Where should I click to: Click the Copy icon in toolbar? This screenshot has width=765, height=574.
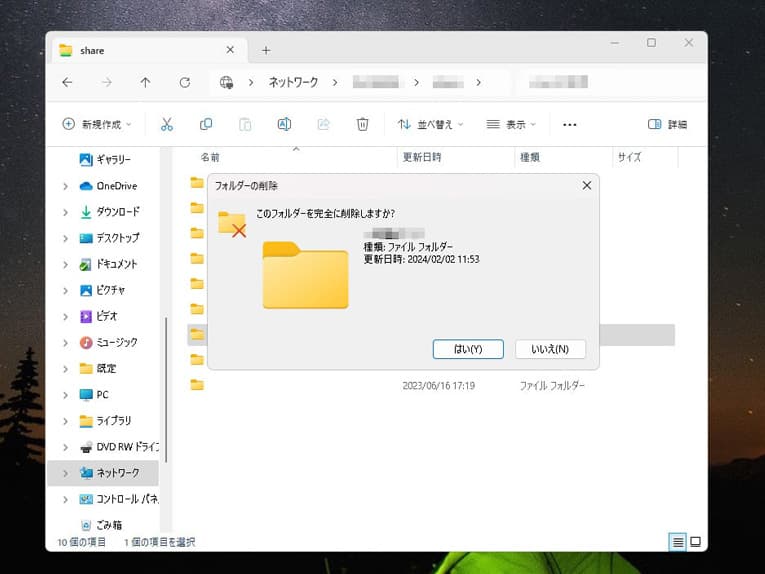click(x=206, y=124)
